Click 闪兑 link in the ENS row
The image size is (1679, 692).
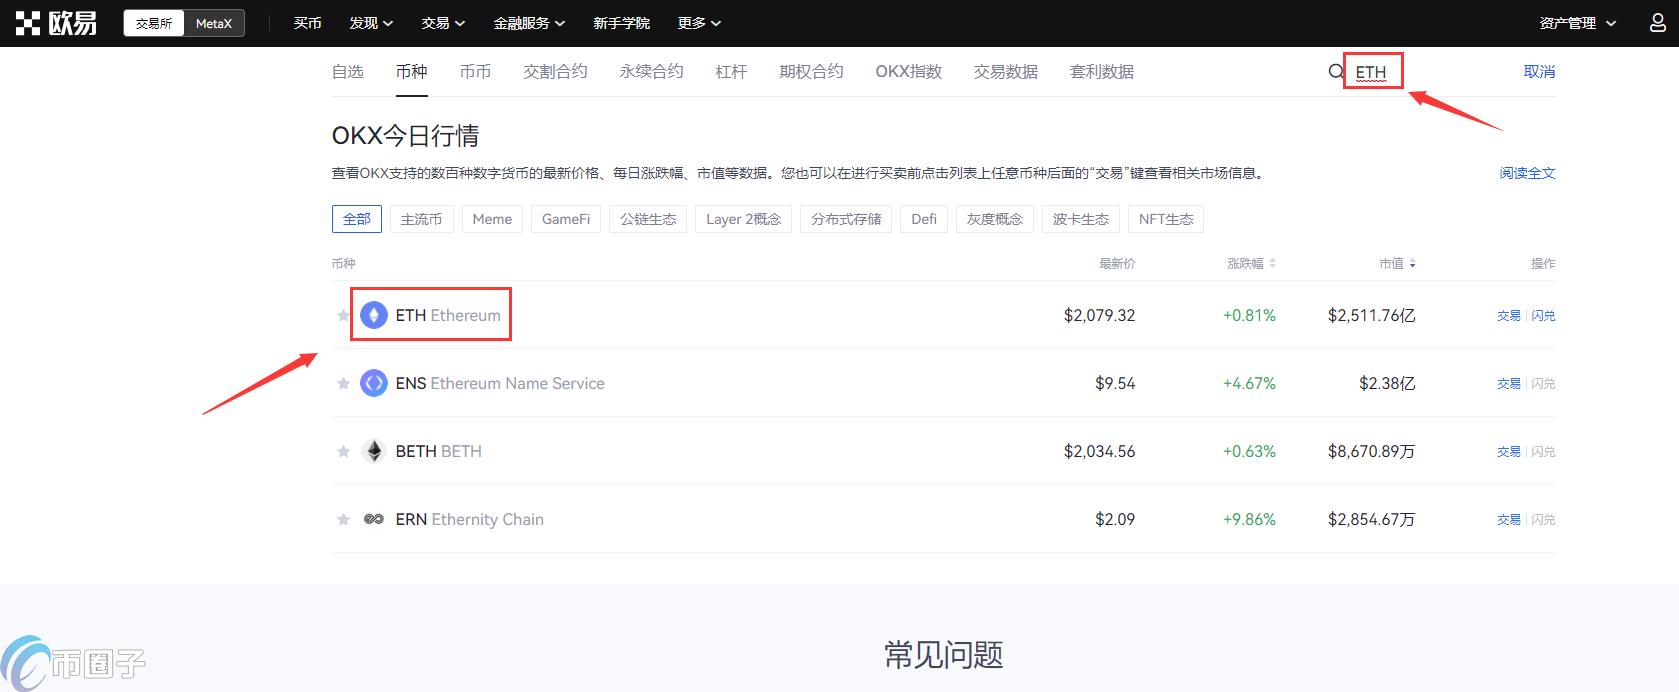click(1544, 384)
